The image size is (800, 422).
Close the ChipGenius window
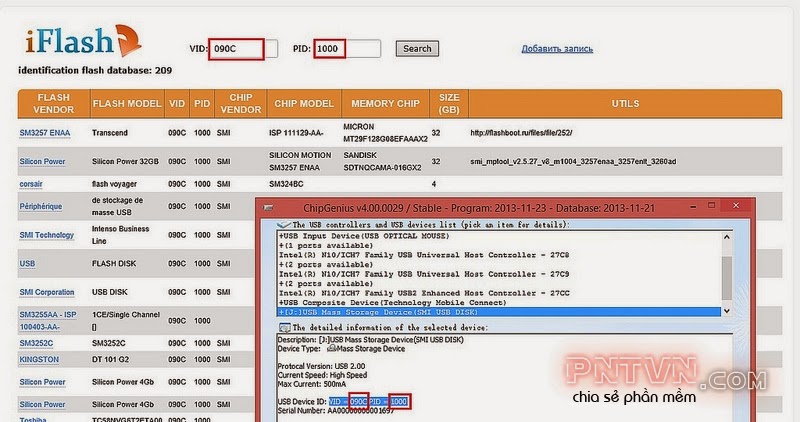[x=736, y=205]
